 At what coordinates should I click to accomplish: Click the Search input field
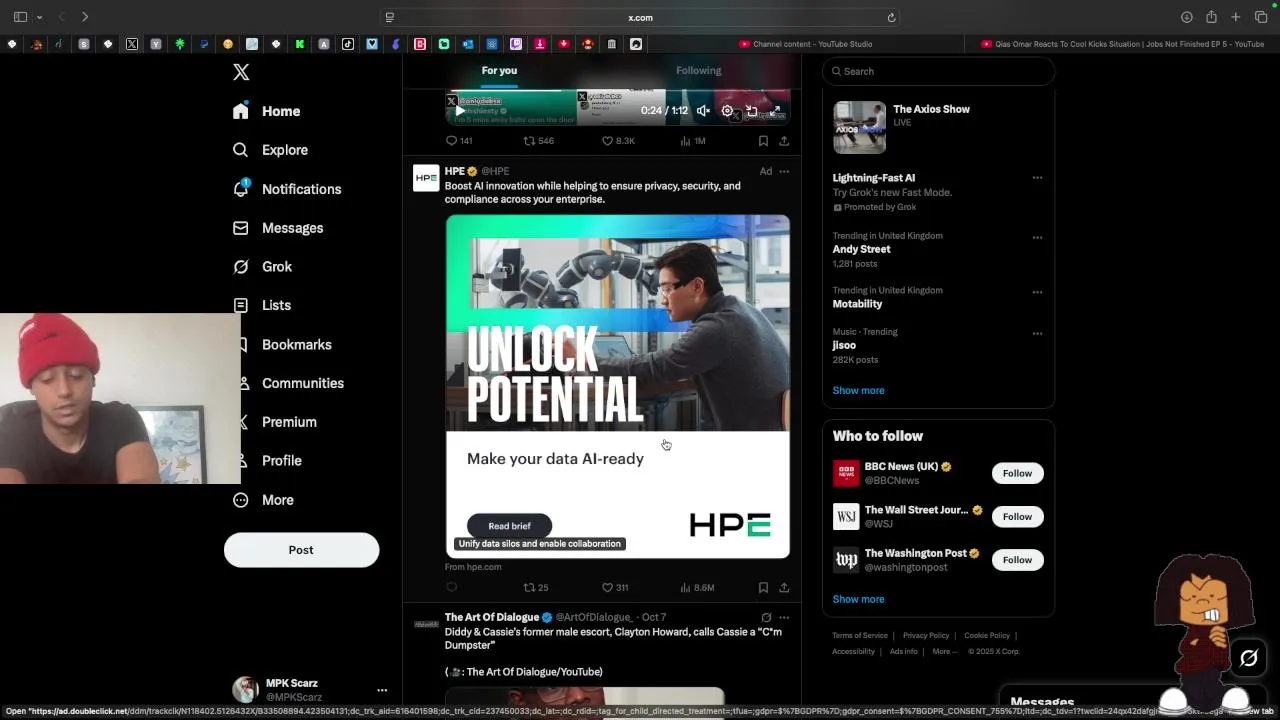coord(938,71)
